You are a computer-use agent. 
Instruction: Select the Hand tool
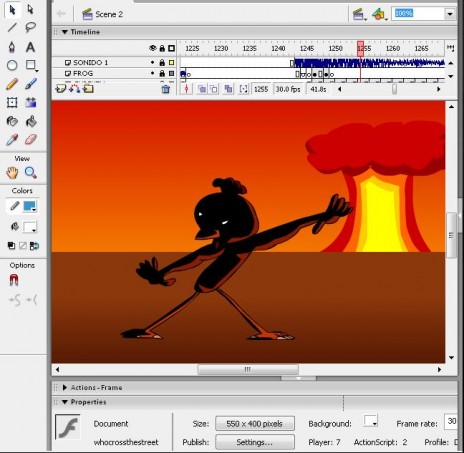(x=12, y=173)
